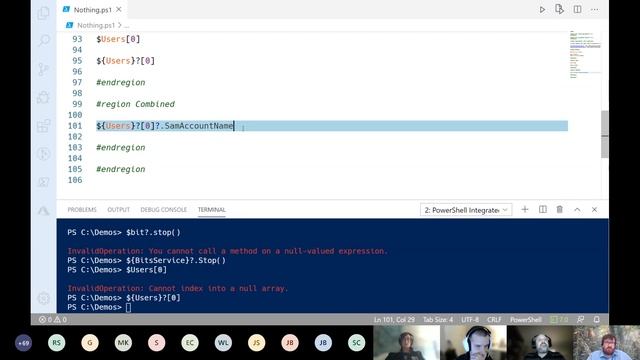Open the Search view in the activity bar
Image resolution: width=640 pixels, height=360 pixels.
(x=43, y=40)
